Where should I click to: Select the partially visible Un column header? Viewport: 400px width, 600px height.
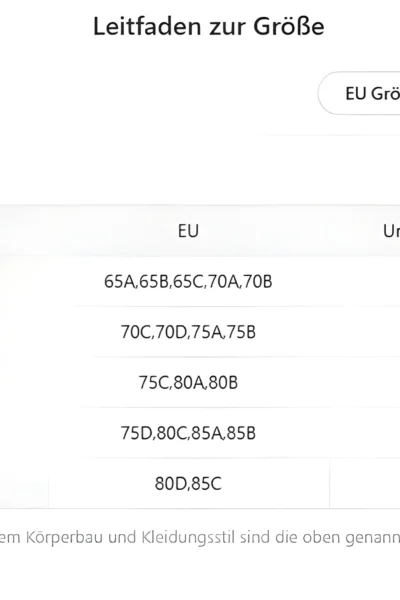point(391,231)
